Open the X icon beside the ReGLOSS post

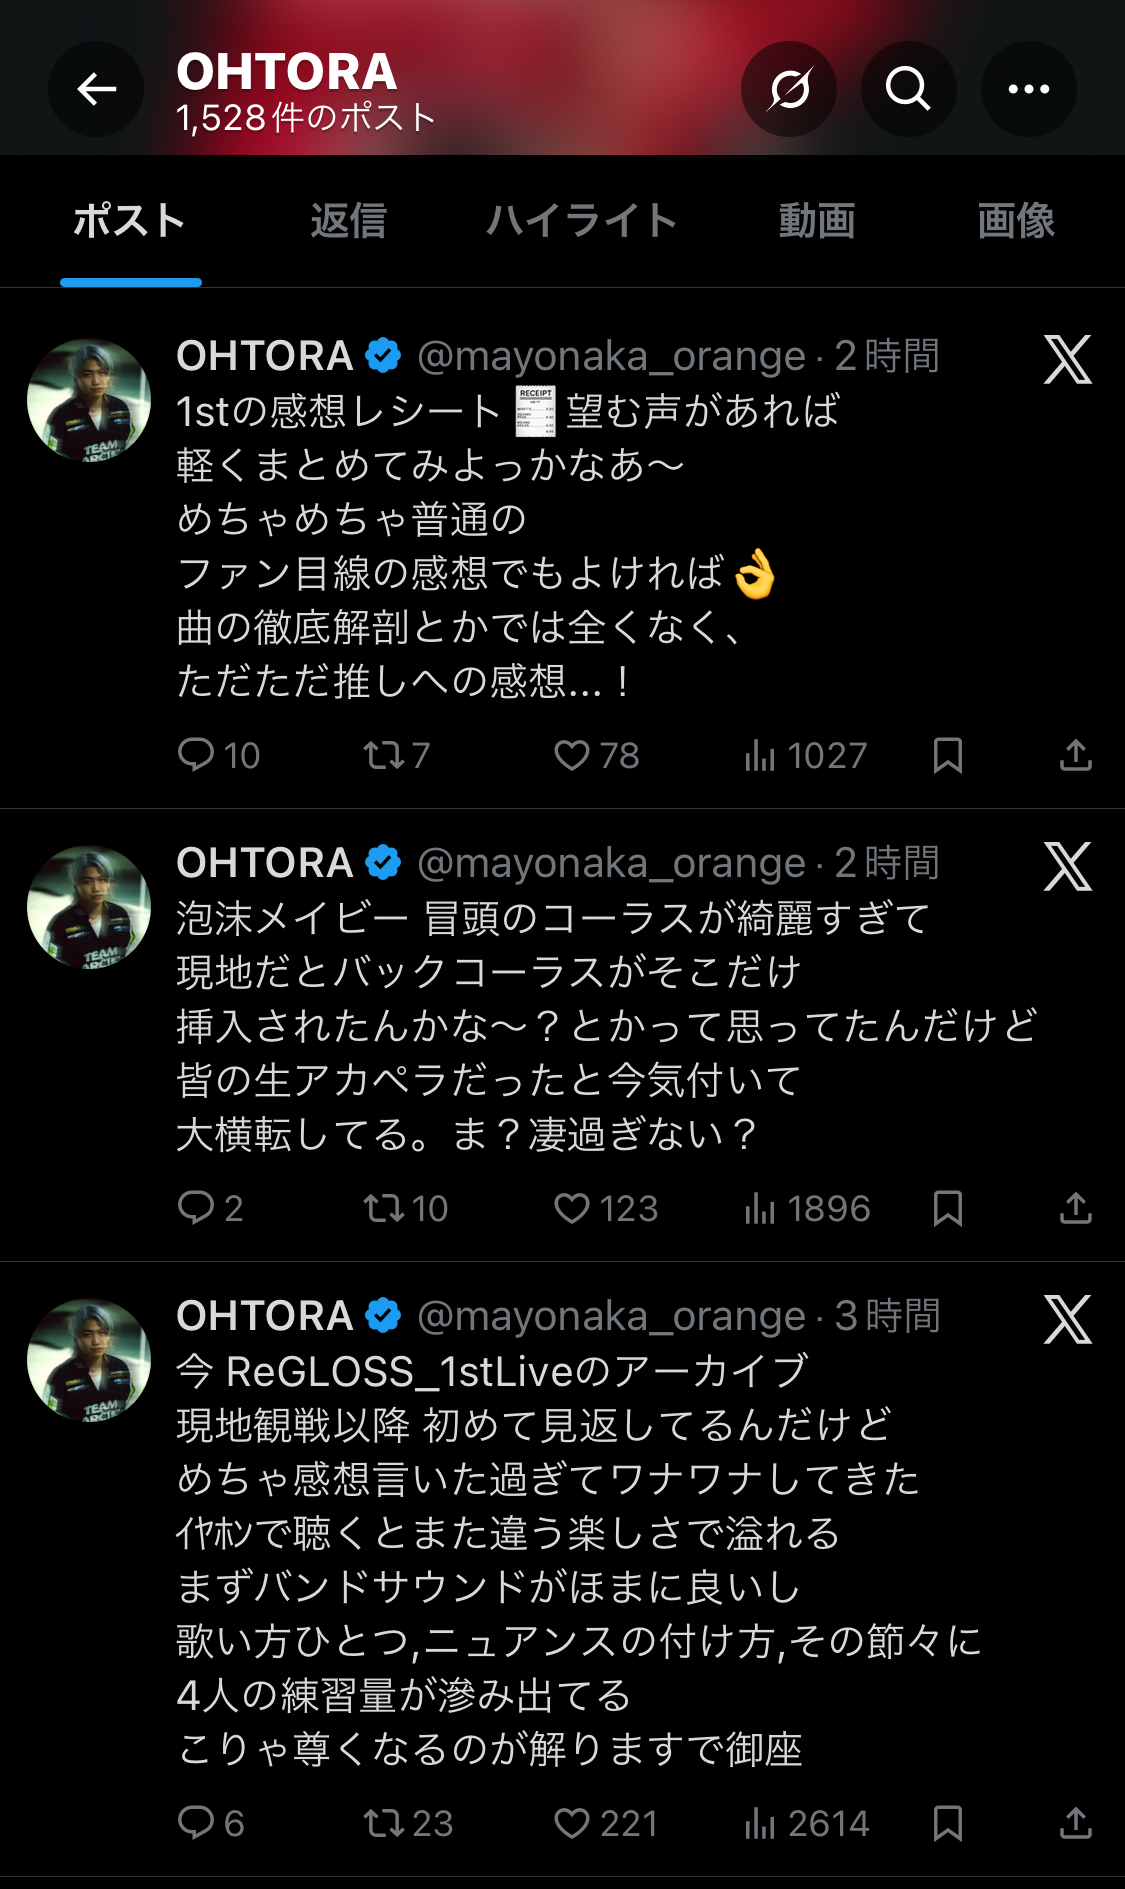(1067, 1320)
